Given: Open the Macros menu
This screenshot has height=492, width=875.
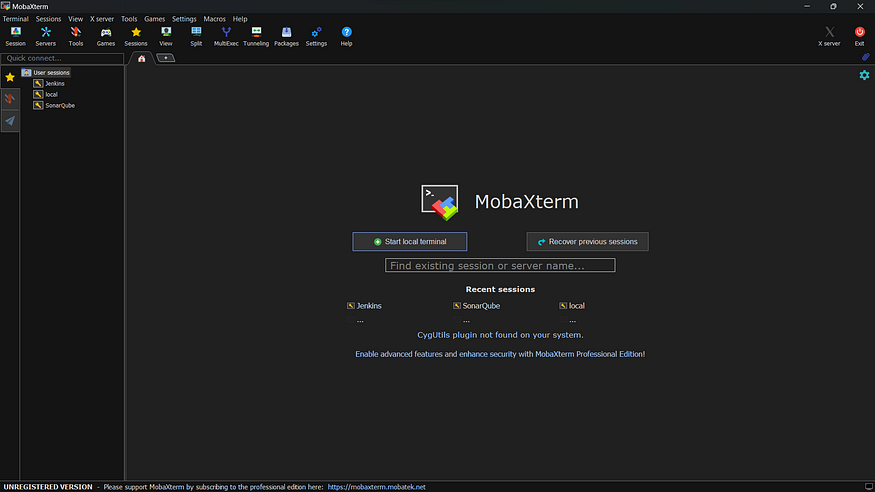Looking at the screenshot, I should coord(214,19).
